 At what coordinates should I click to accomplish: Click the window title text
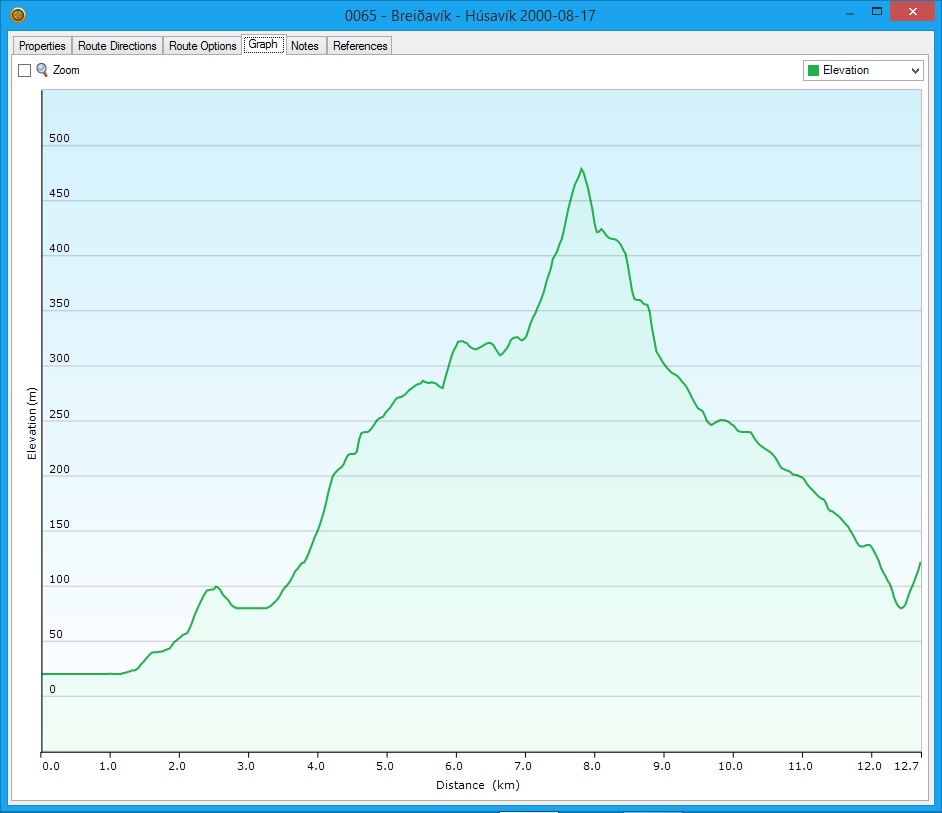point(470,16)
